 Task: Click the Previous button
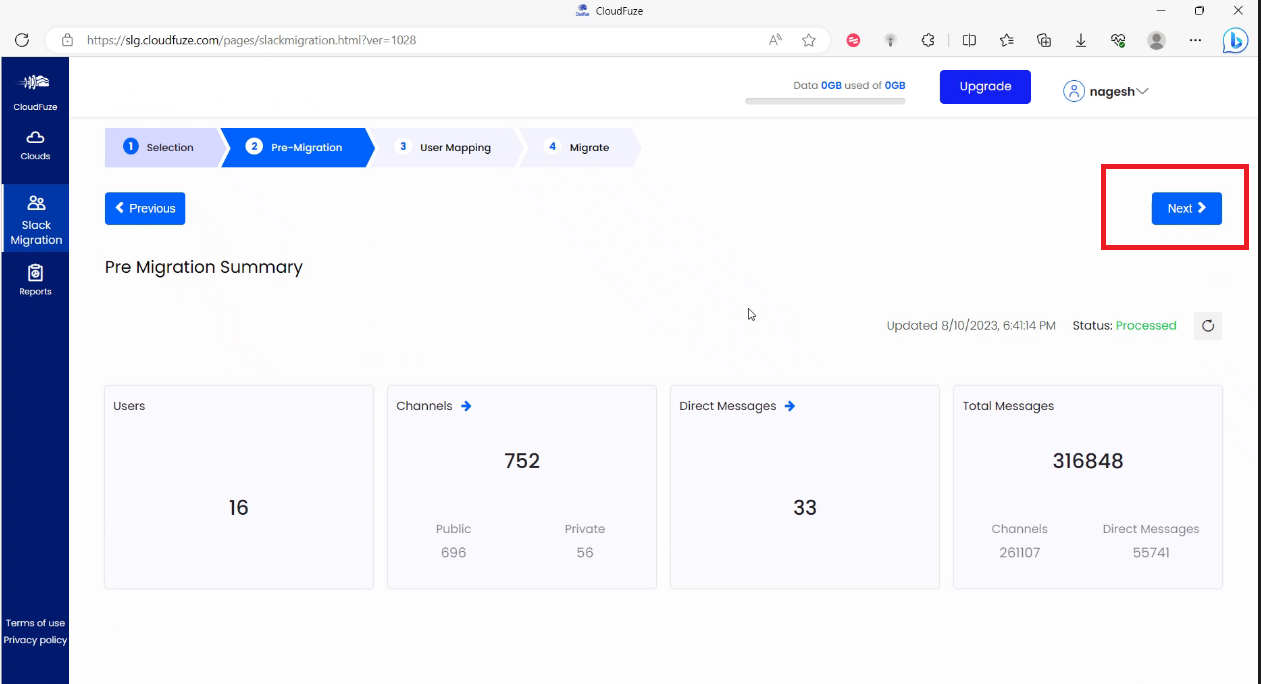pyautogui.click(x=144, y=208)
